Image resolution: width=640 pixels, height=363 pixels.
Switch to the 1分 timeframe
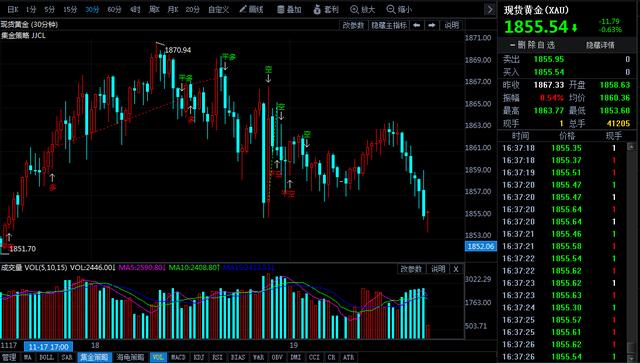[31, 9]
